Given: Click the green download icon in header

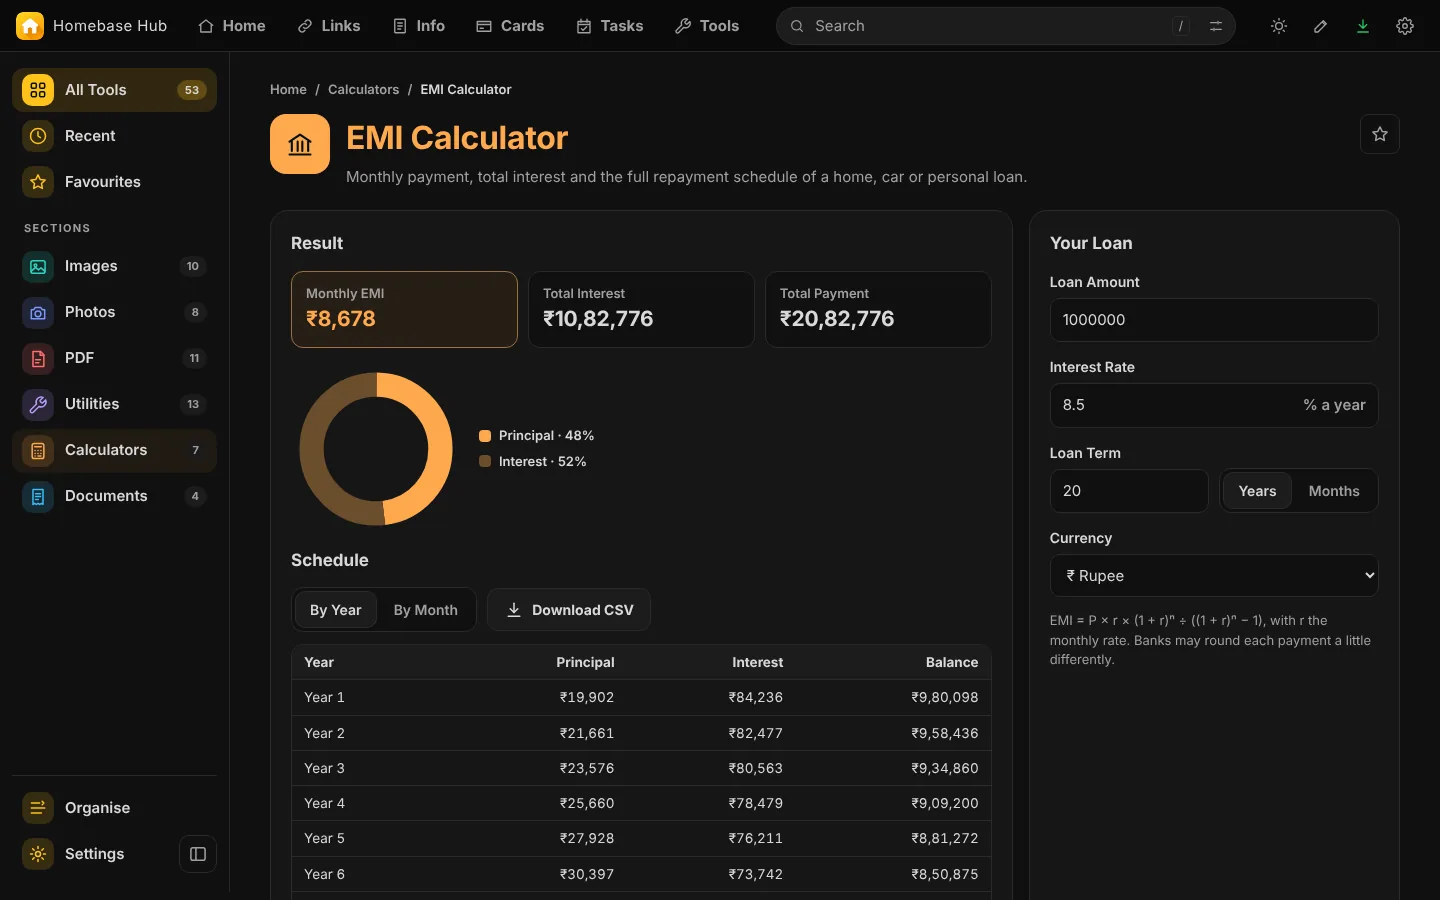Looking at the screenshot, I should [1363, 26].
